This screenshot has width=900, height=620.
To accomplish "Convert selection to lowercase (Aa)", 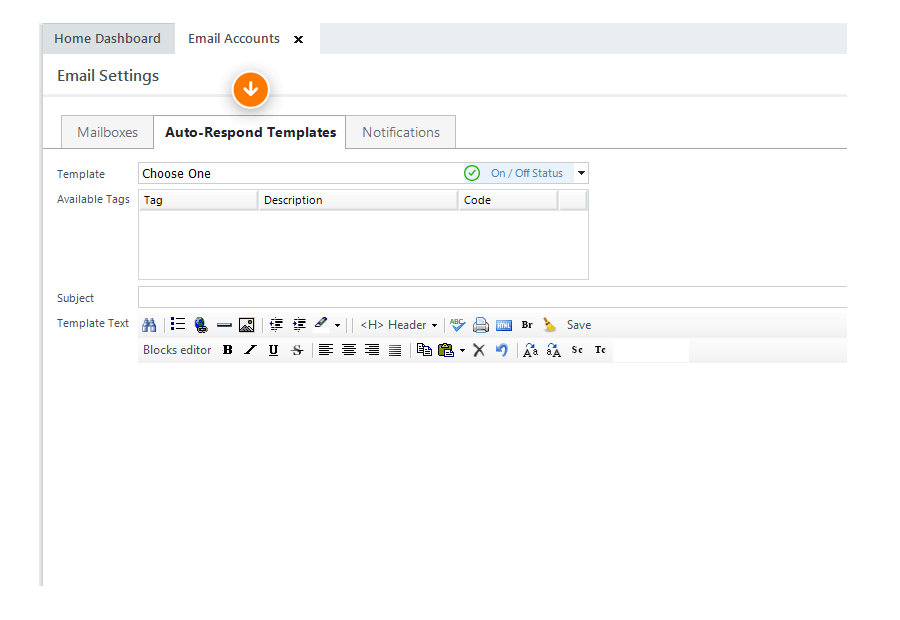I will pos(531,350).
